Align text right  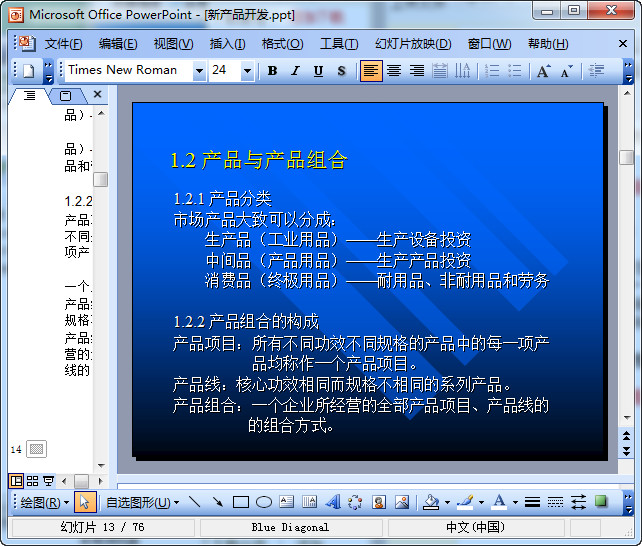[x=417, y=71]
